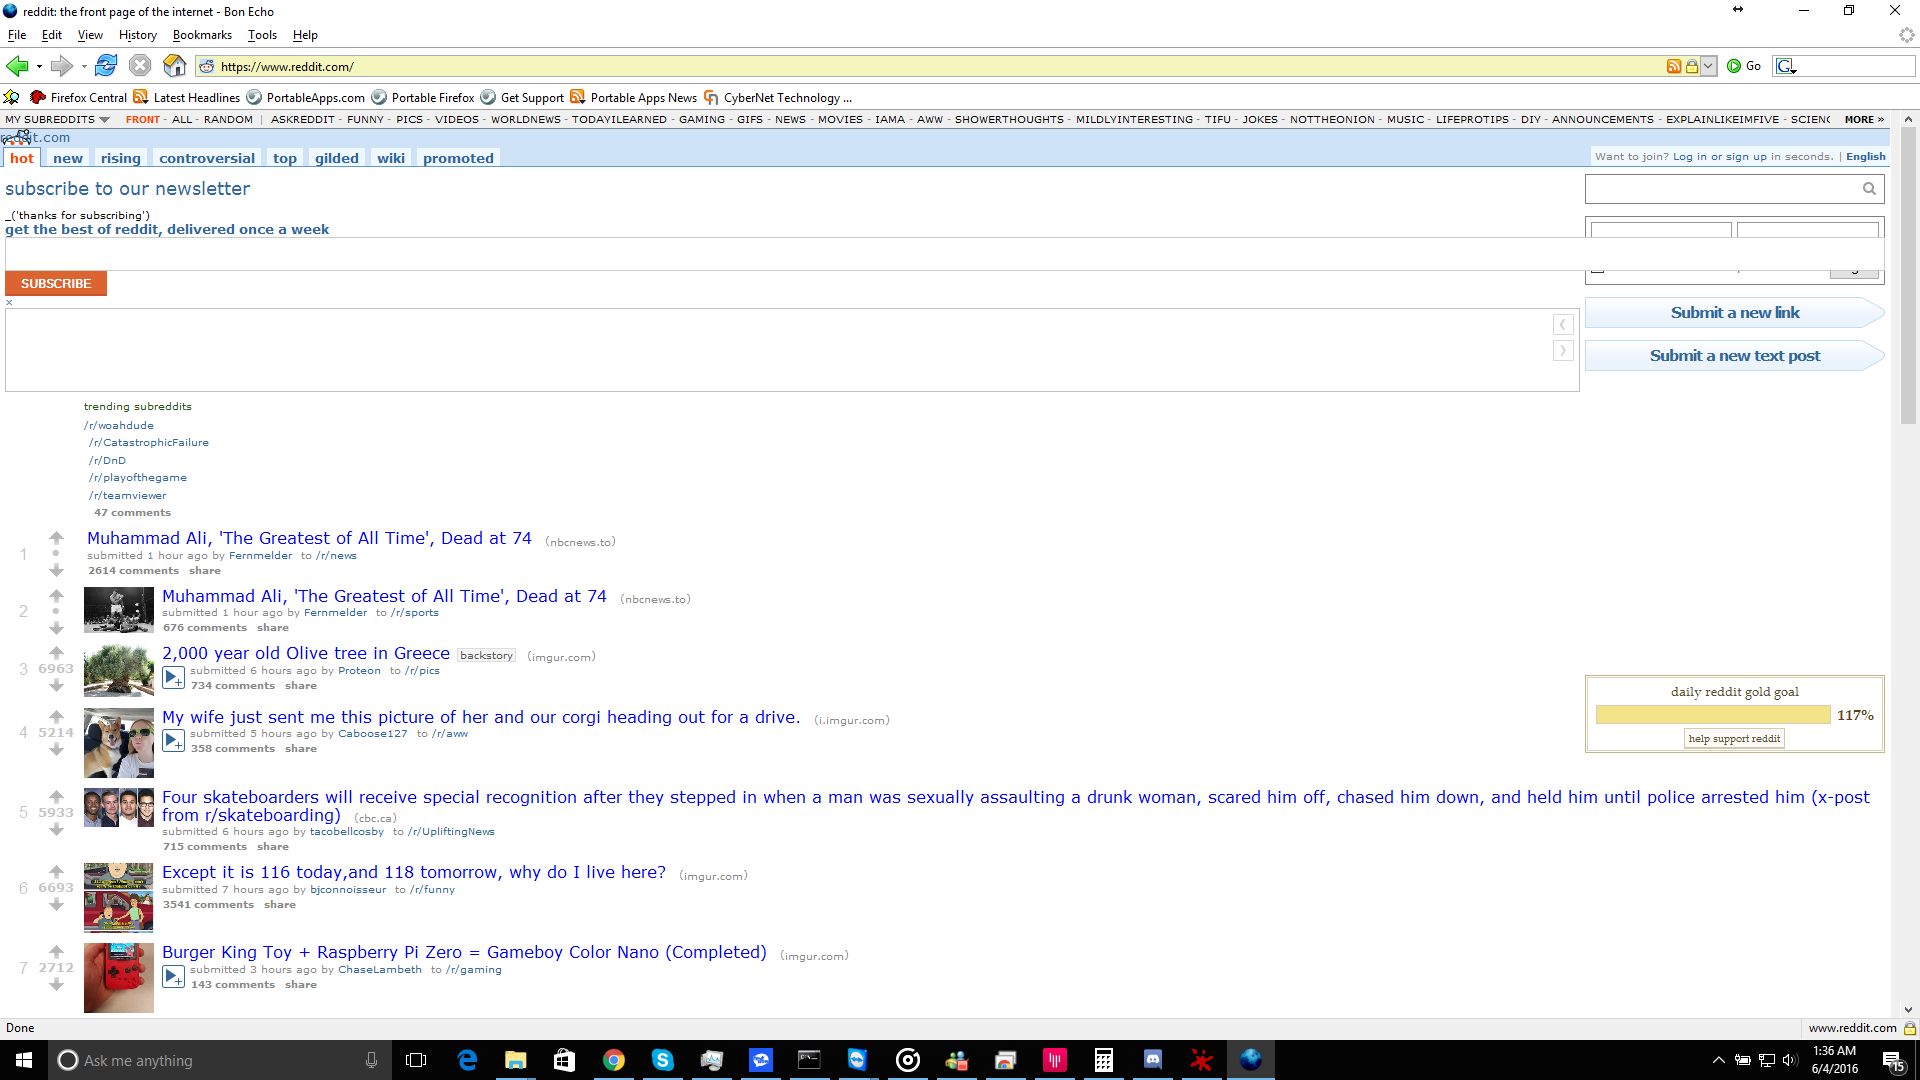Open the skateboarders post thumbnail
The height and width of the screenshot is (1080, 1920).
coord(118,808)
